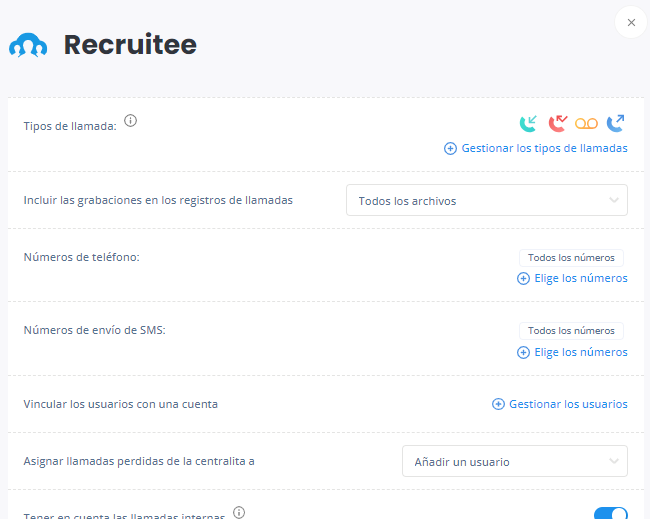Screen dimensions: 650x519
Task: Click Tener en cuenta las llamadas internas
Action: click(124, 515)
